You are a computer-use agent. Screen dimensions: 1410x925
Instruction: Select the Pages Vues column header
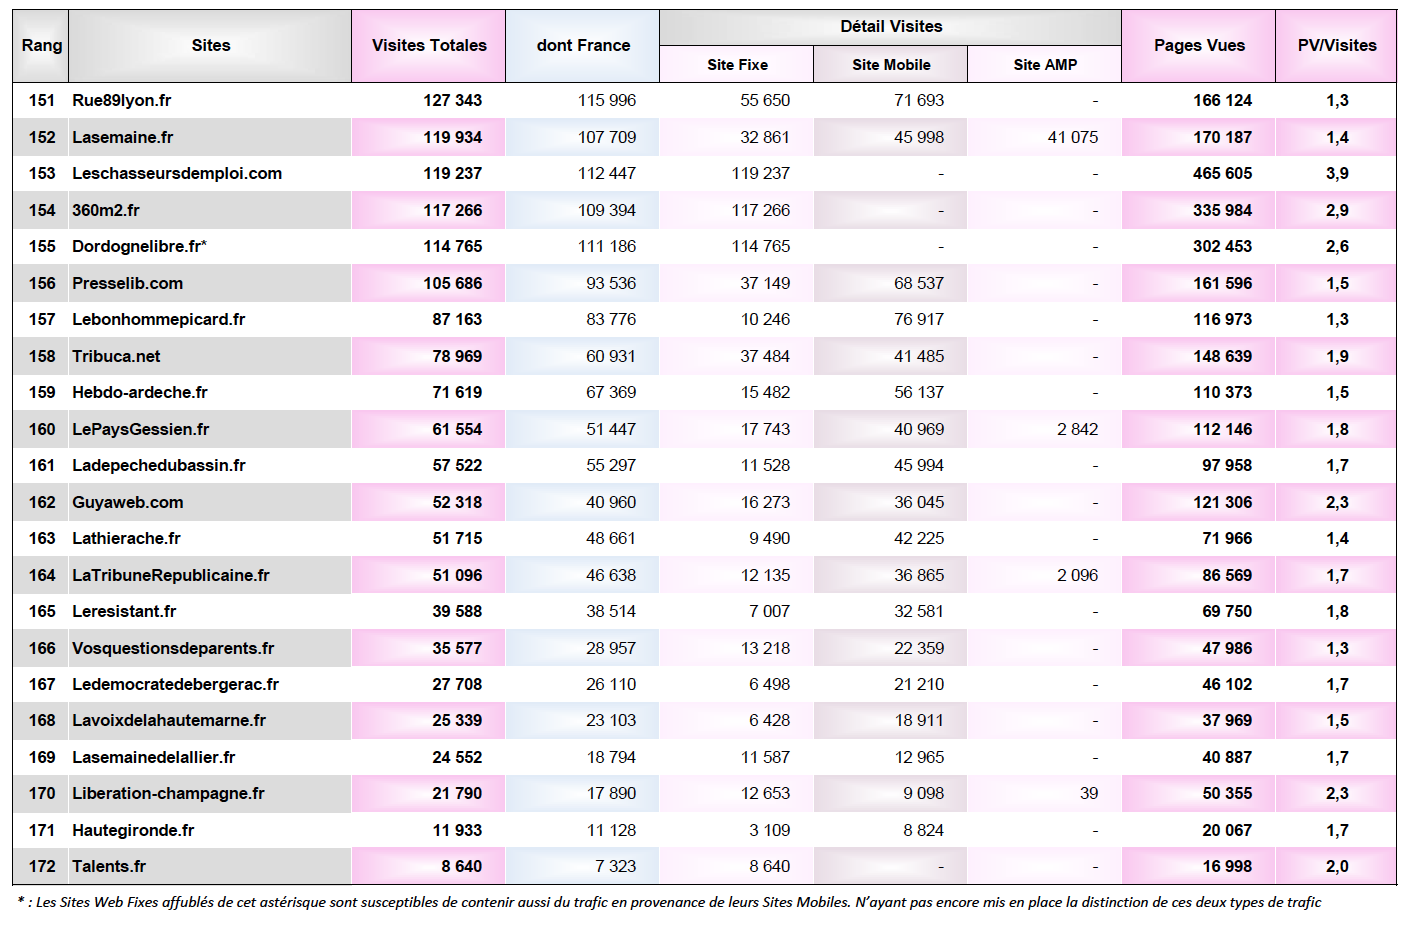1199,46
